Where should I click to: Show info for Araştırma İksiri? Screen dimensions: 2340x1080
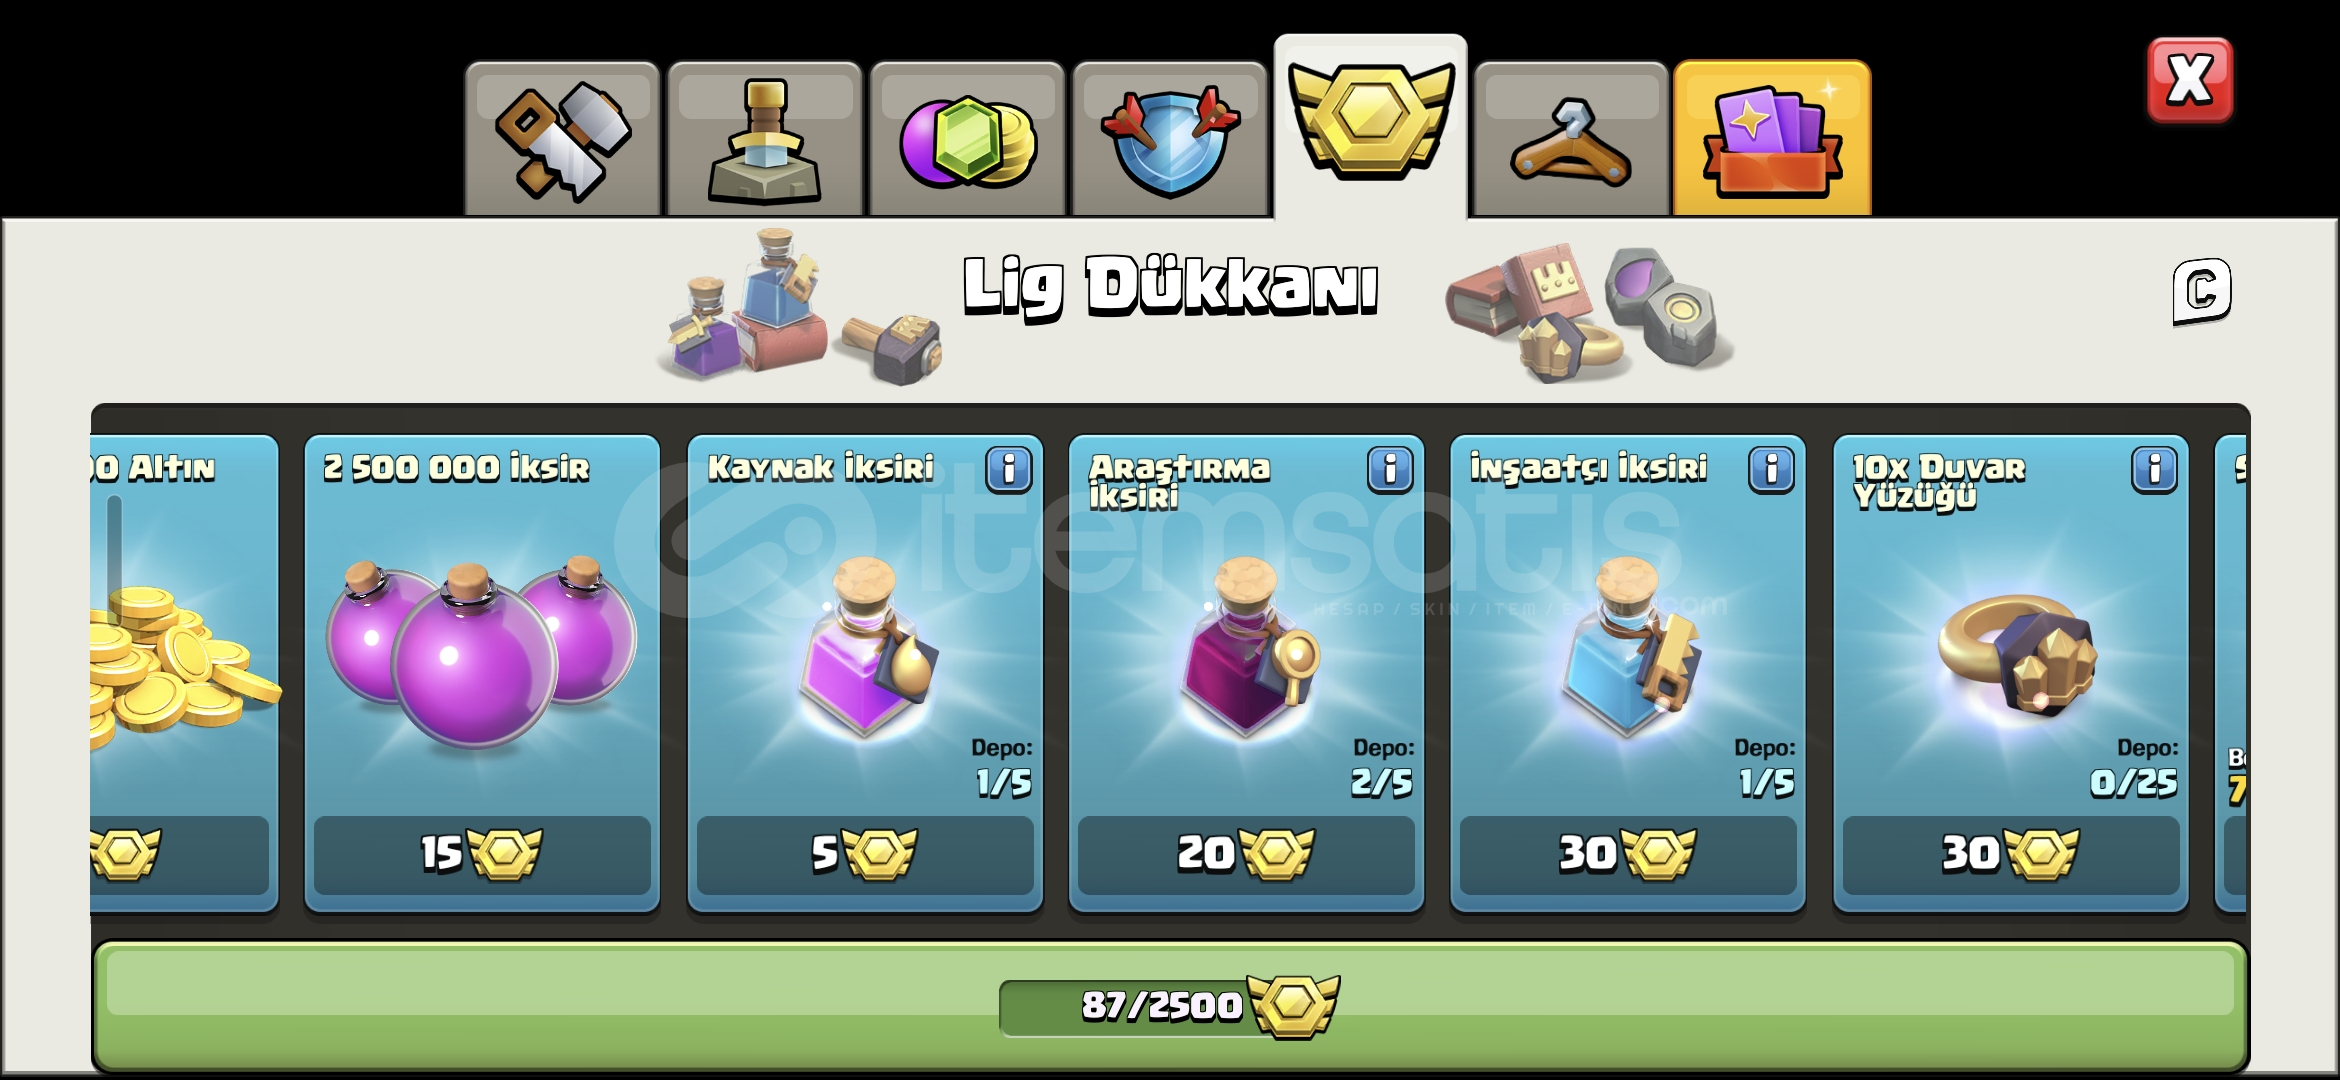[x=1390, y=469]
